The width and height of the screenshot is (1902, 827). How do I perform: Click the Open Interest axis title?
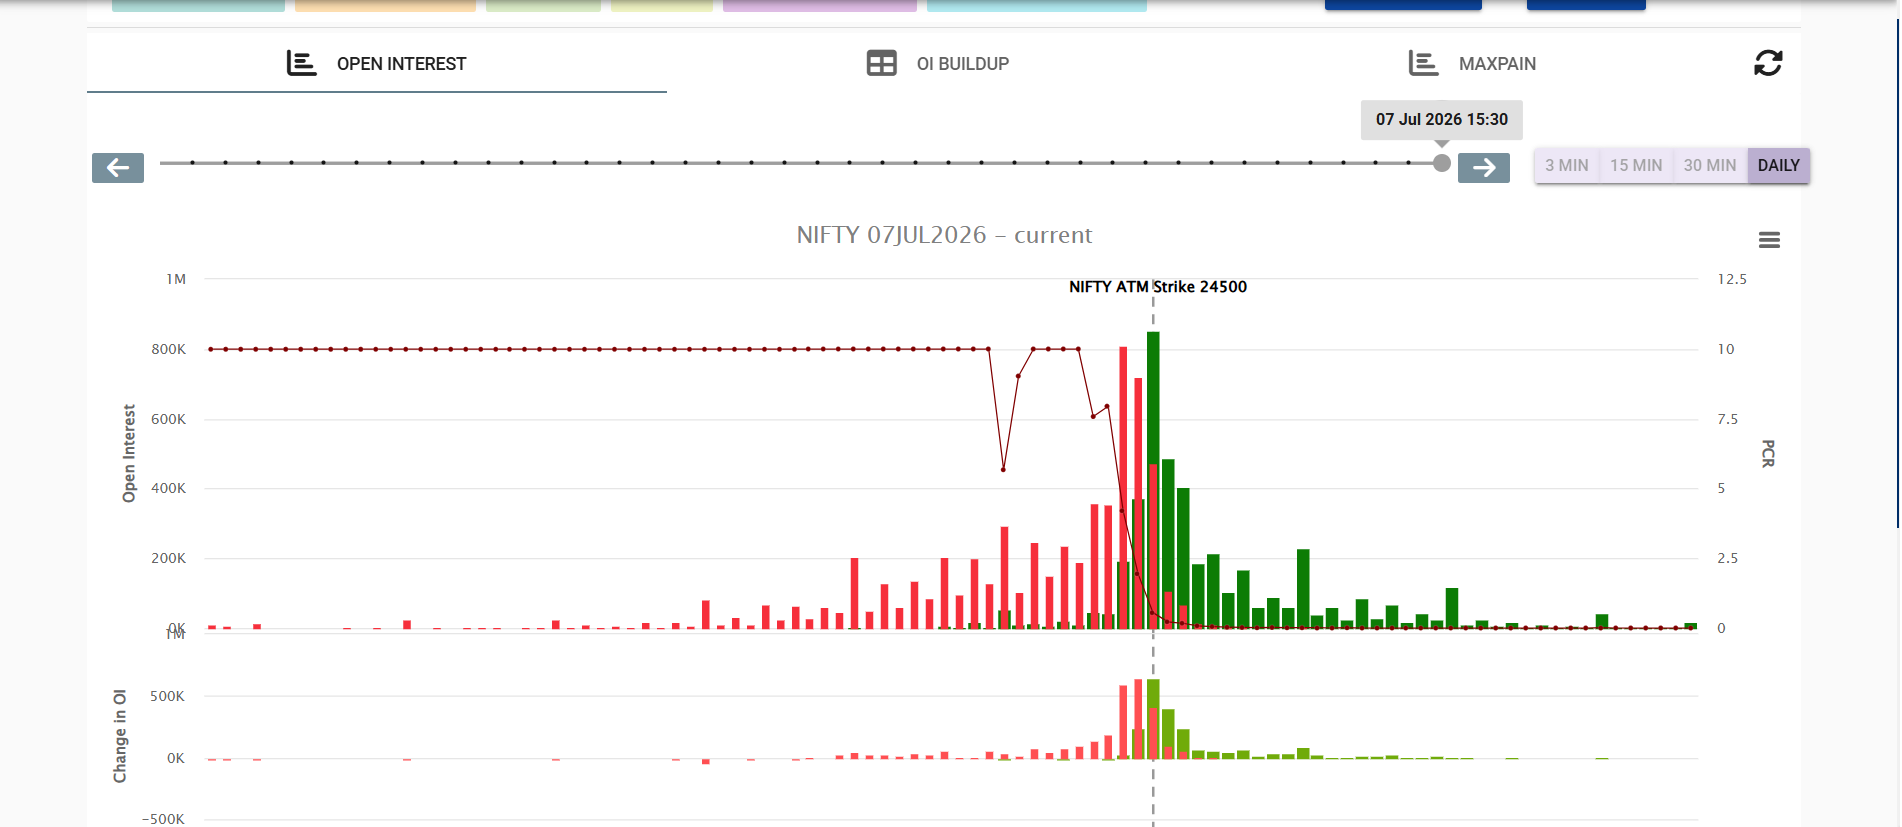[x=129, y=453]
